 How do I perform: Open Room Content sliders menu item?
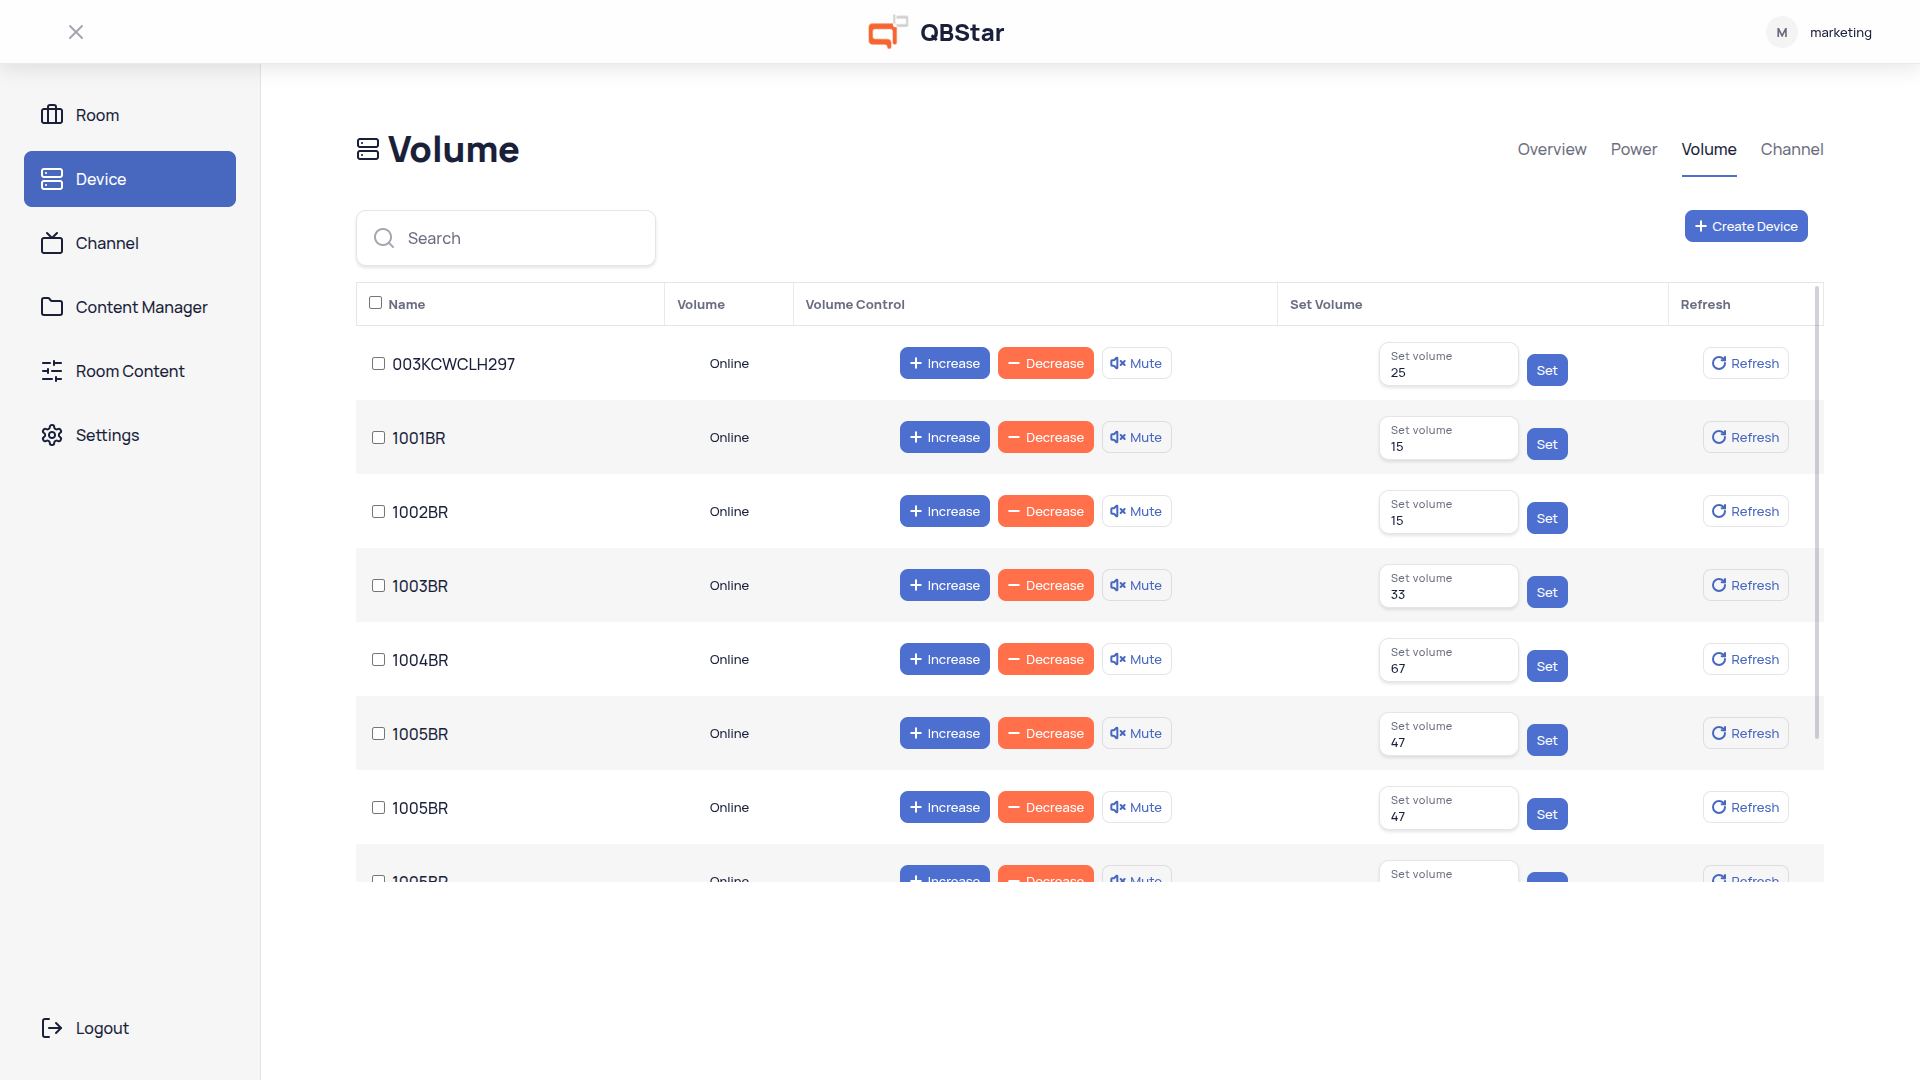[129, 371]
